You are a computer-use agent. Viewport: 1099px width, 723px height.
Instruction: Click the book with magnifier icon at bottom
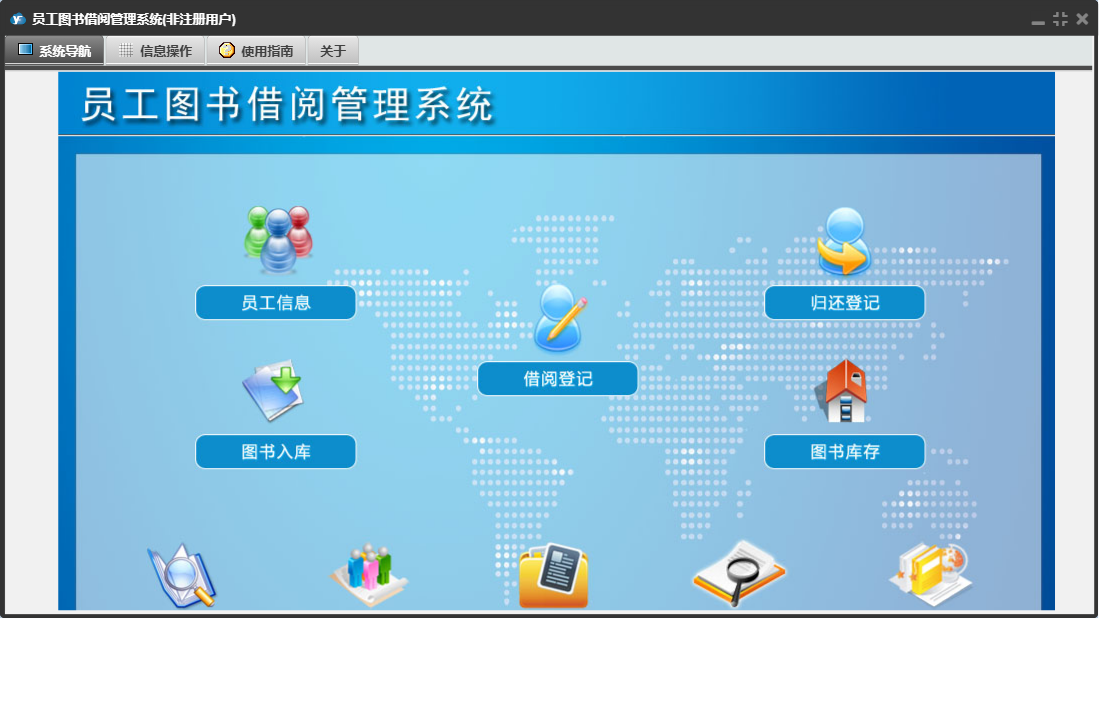point(182,576)
